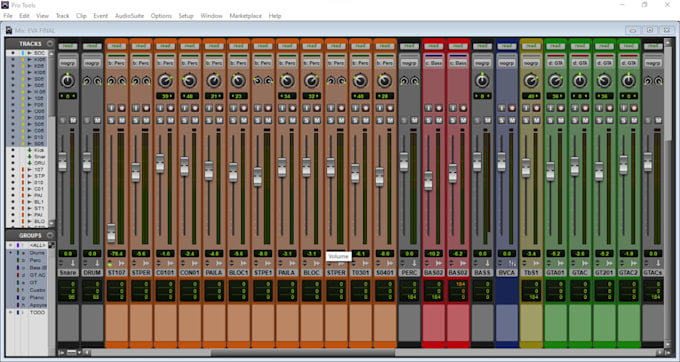This screenshot has width=680, height=362.
Task: Turn the pan knob on the GTA01 track
Action: (x=555, y=81)
